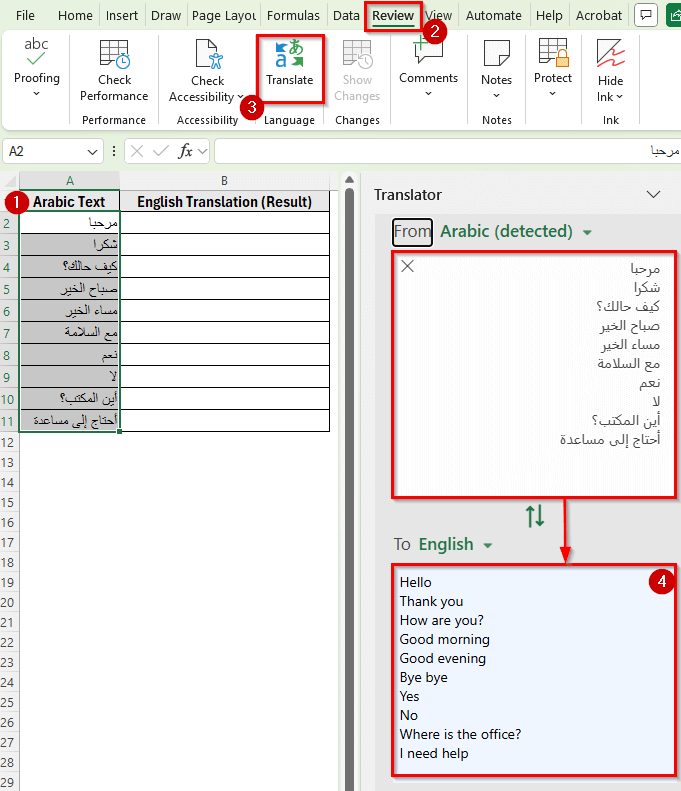The width and height of the screenshot is (681, 791).
Task: Collapse the Translator pane chevron
Action: click(654, 195)
